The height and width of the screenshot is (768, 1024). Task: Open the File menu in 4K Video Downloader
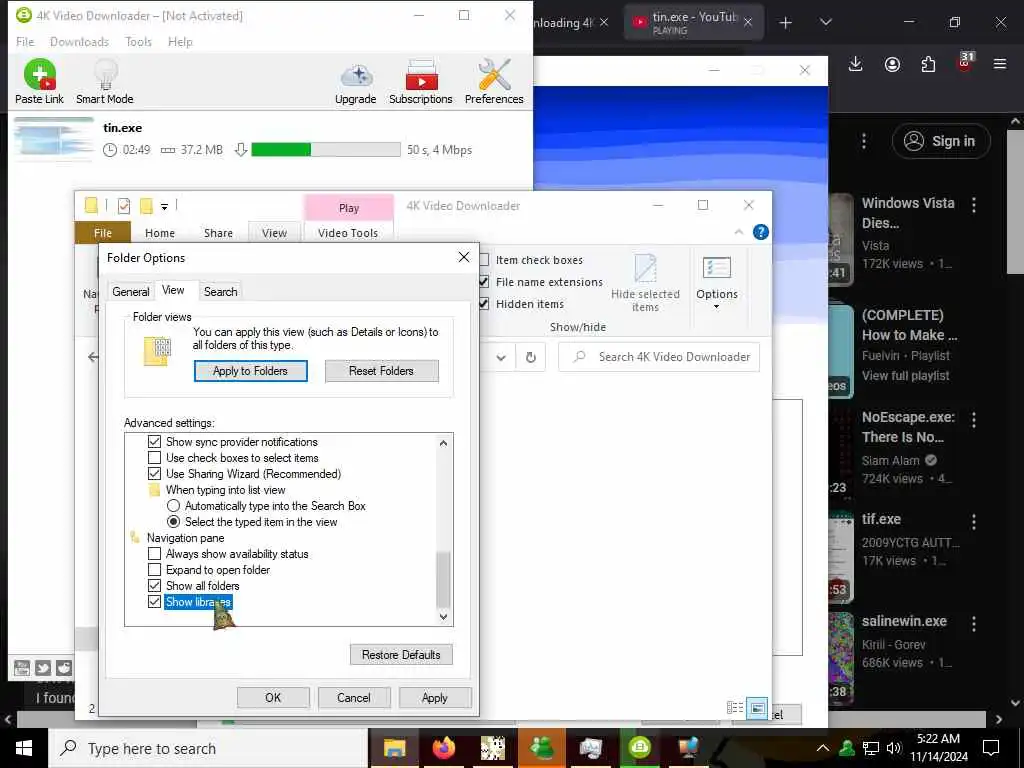pos(25,42)
